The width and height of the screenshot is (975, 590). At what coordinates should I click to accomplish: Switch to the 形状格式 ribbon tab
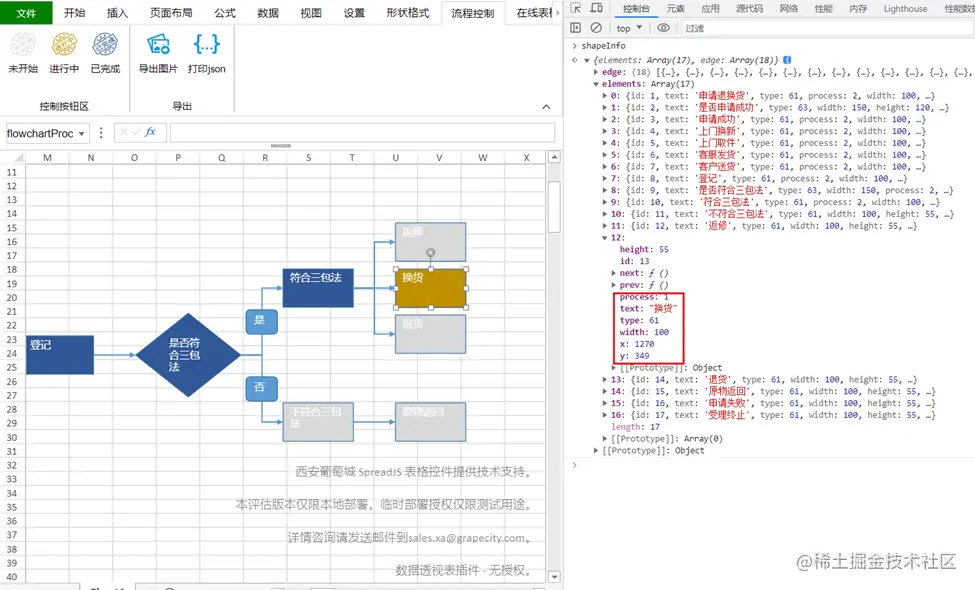tap(407, 12)
